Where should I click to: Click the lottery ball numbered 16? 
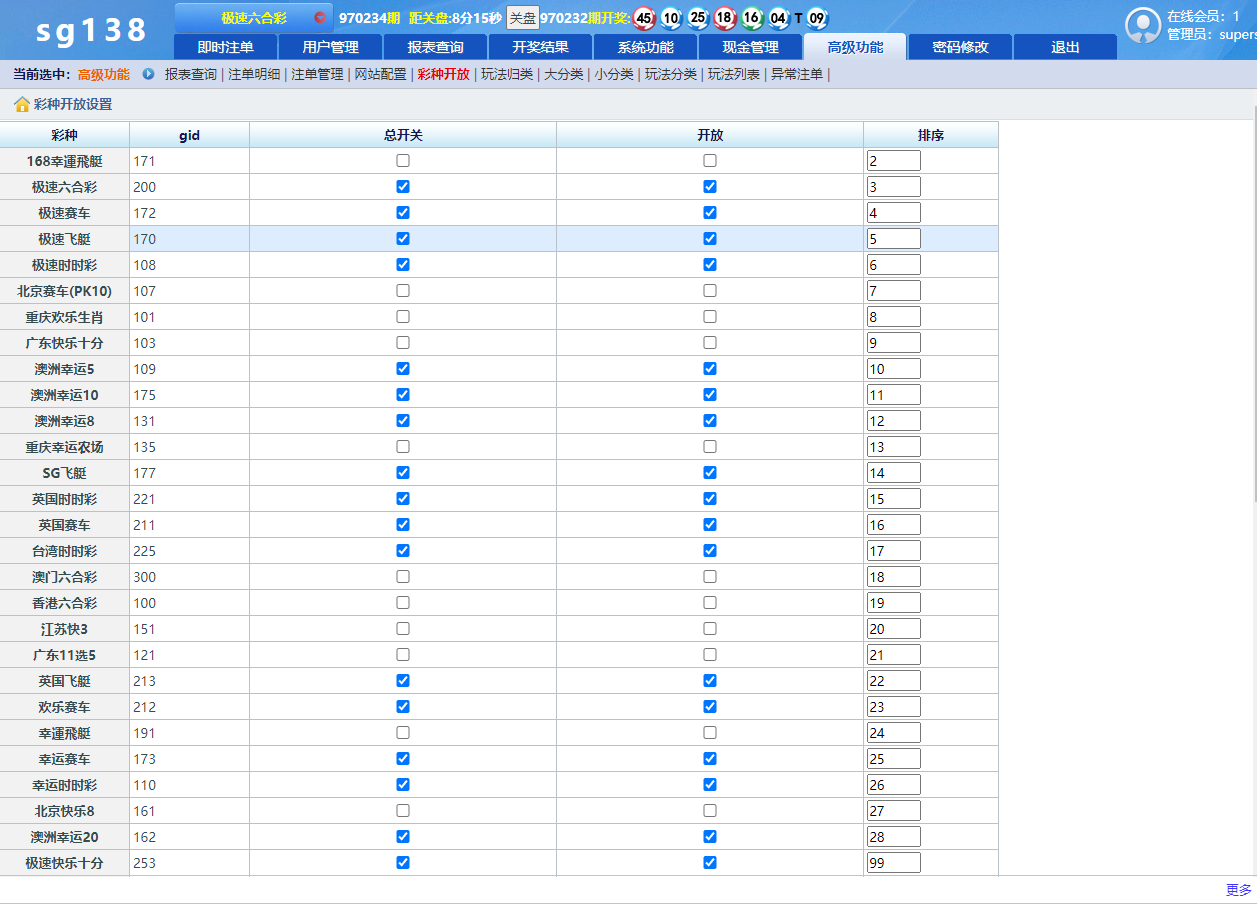(752, 18)
